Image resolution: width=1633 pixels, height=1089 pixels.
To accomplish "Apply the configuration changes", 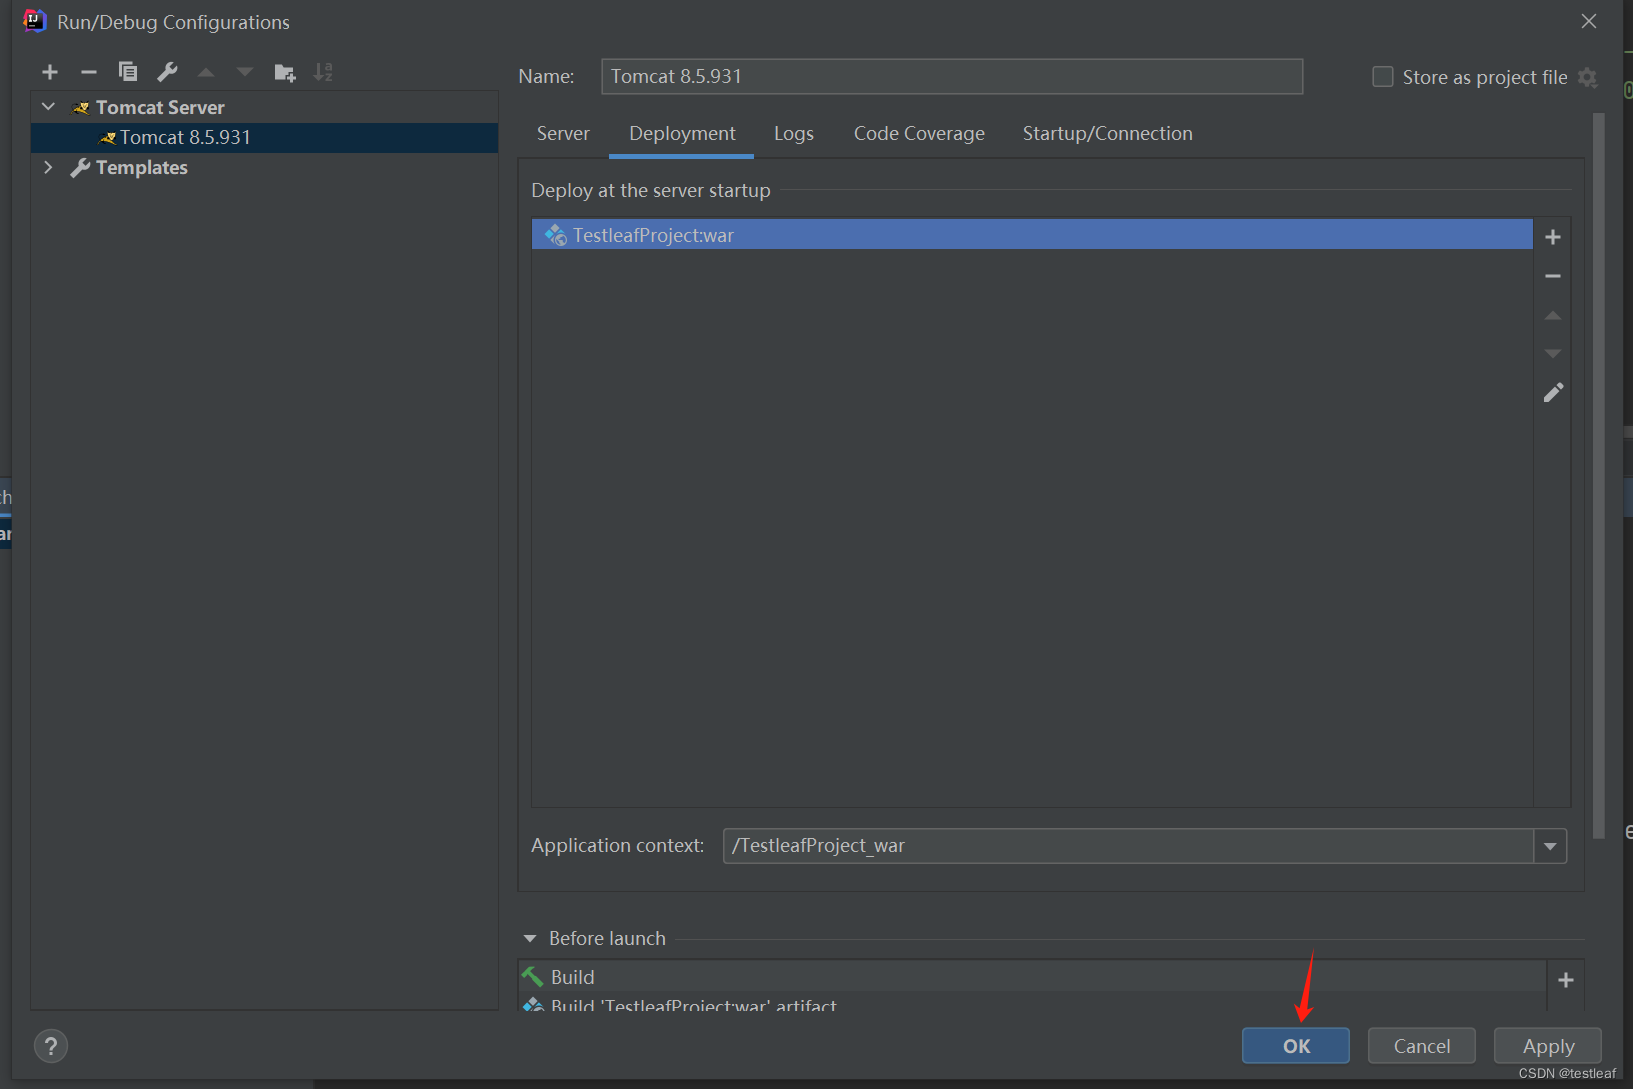I will (x=1548, y=1046).
